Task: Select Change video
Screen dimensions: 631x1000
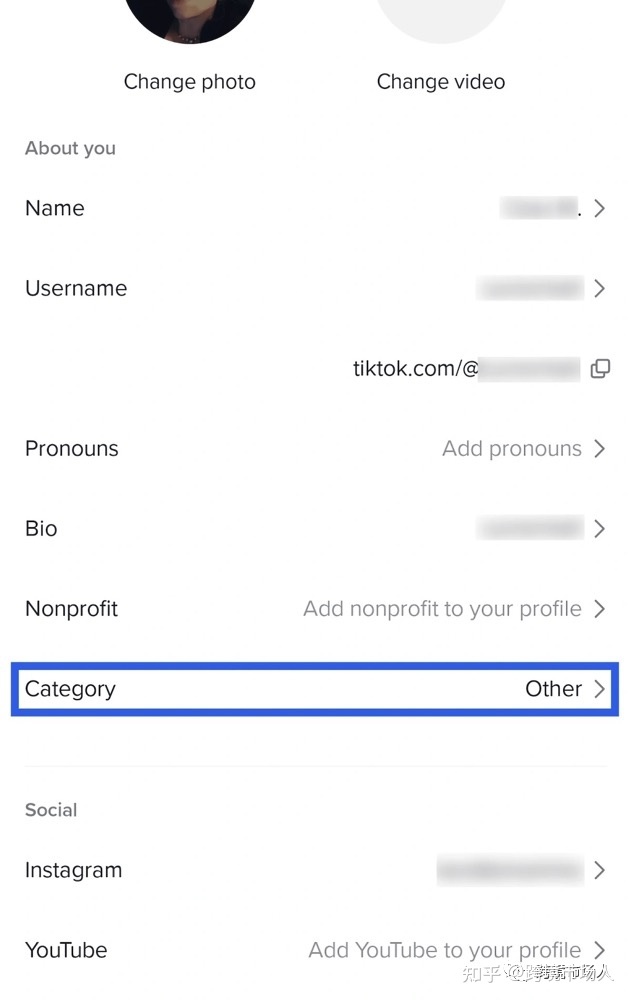Action: pyautogui.click(x=441, y=81)
